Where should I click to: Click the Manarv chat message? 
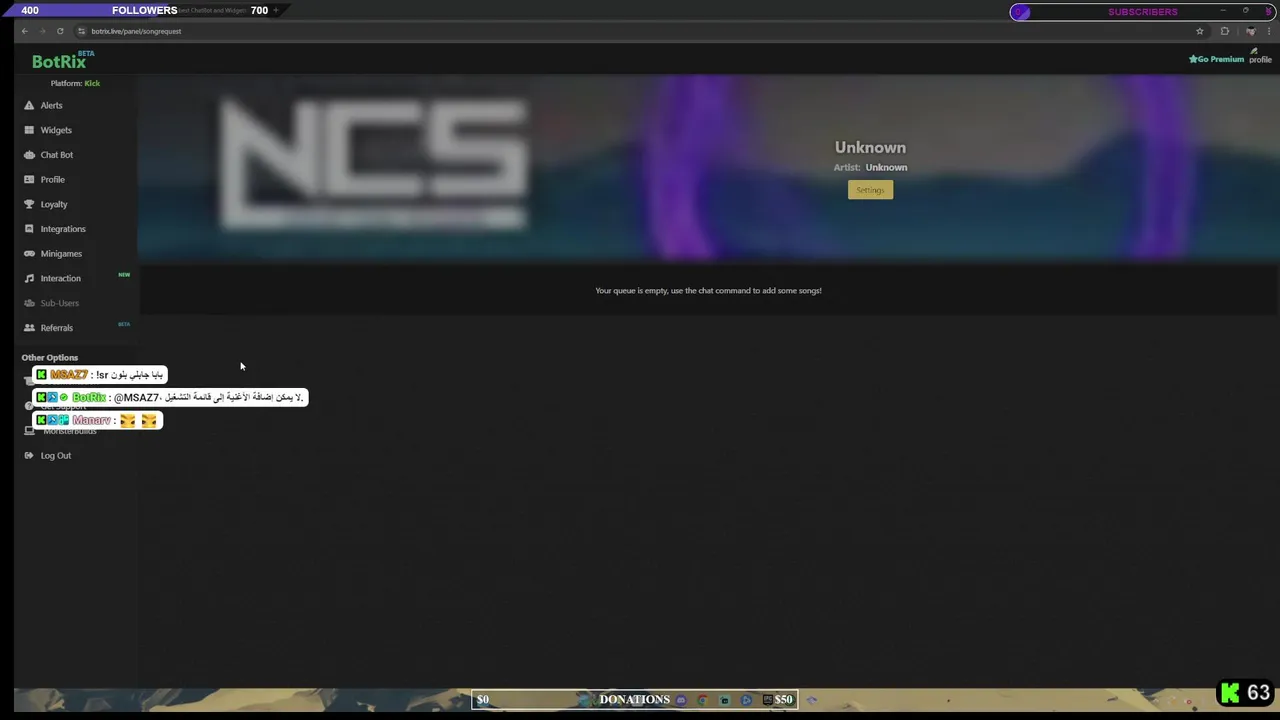coord(97,421)
